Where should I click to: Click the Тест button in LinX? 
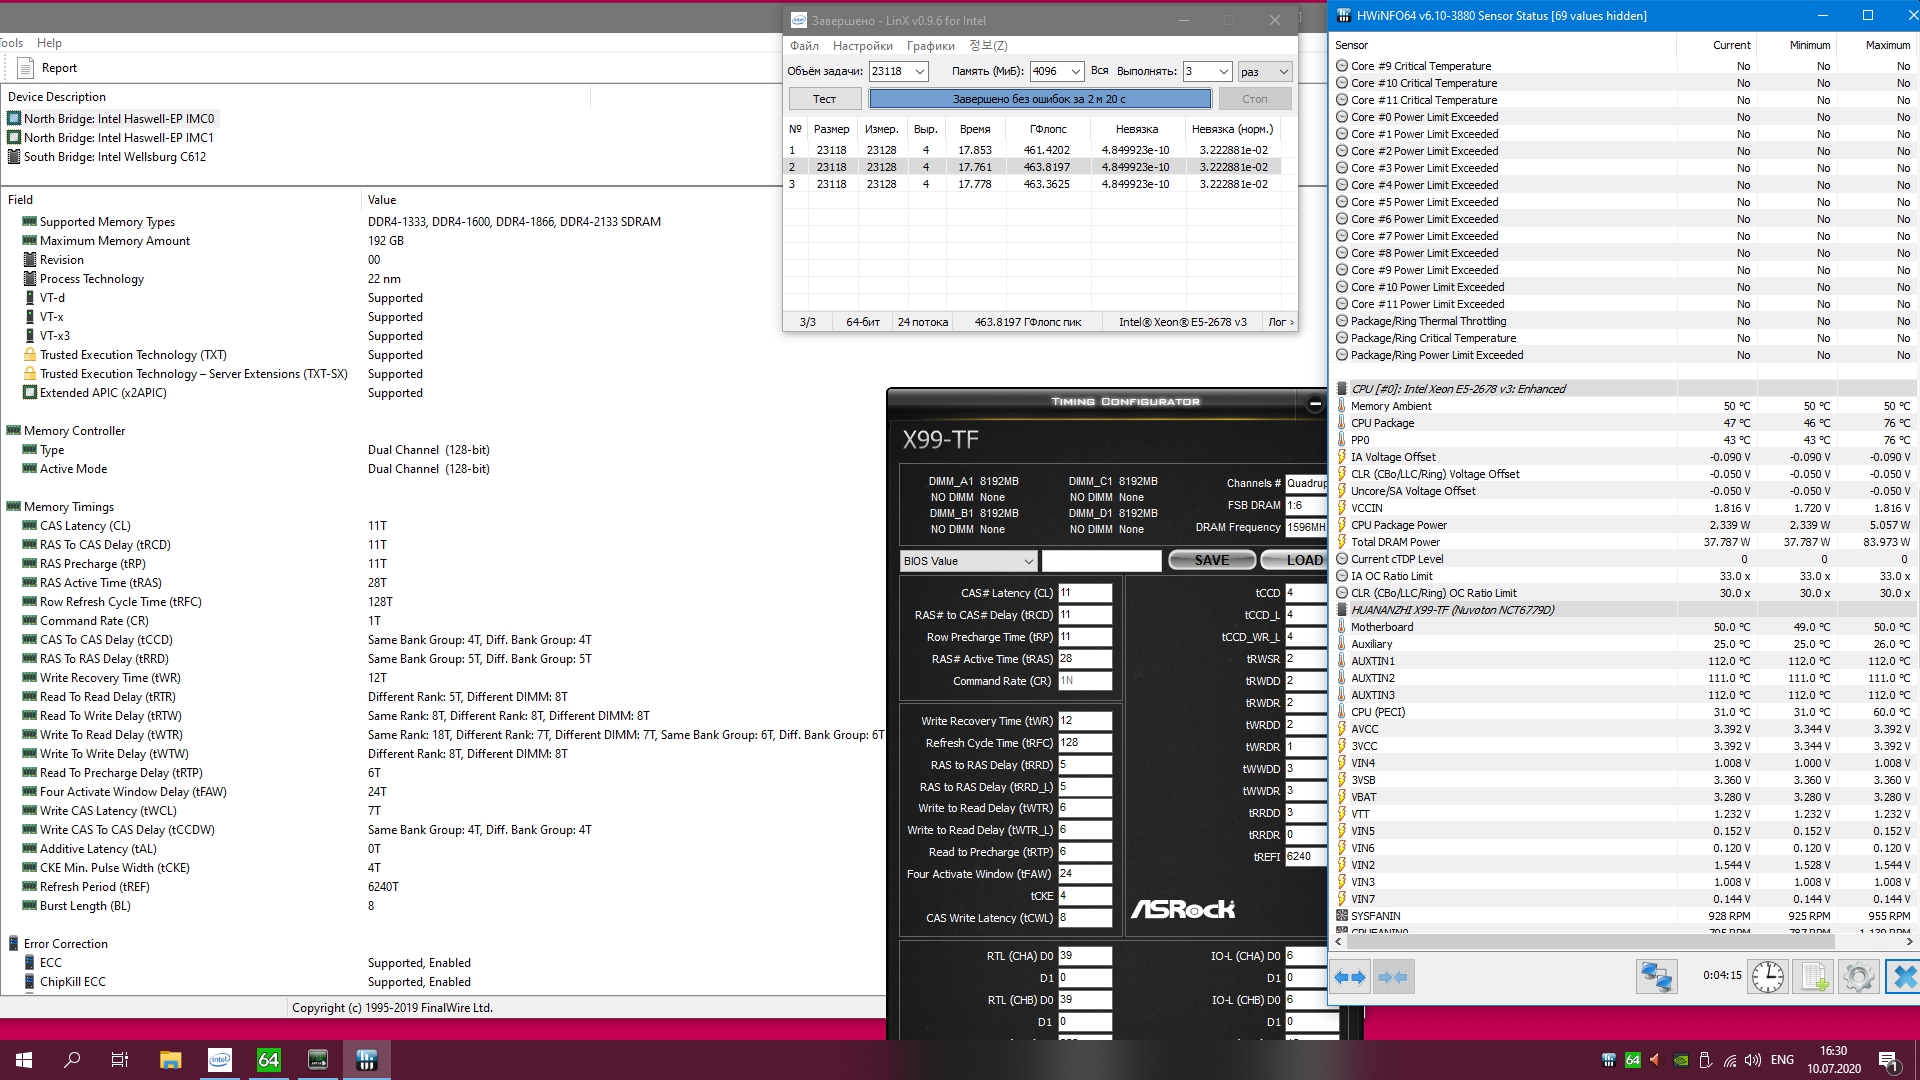coord(824,99)
